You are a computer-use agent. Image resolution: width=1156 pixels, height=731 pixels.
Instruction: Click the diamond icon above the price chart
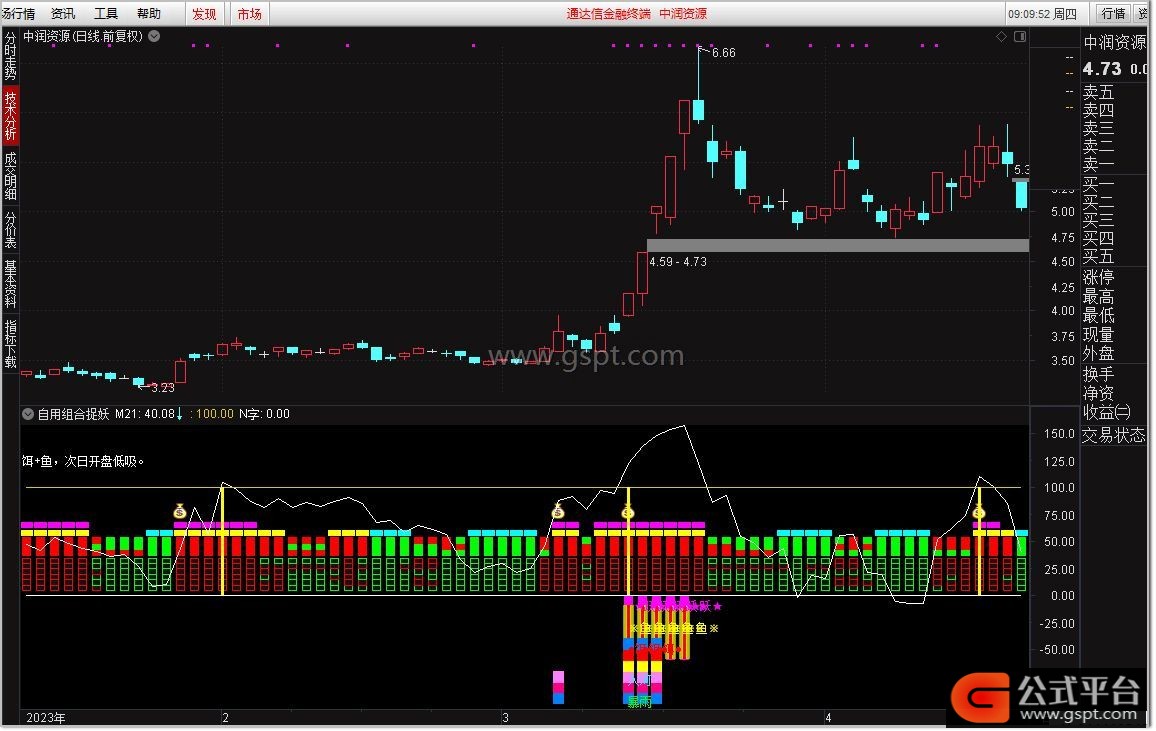(1001, 36)
